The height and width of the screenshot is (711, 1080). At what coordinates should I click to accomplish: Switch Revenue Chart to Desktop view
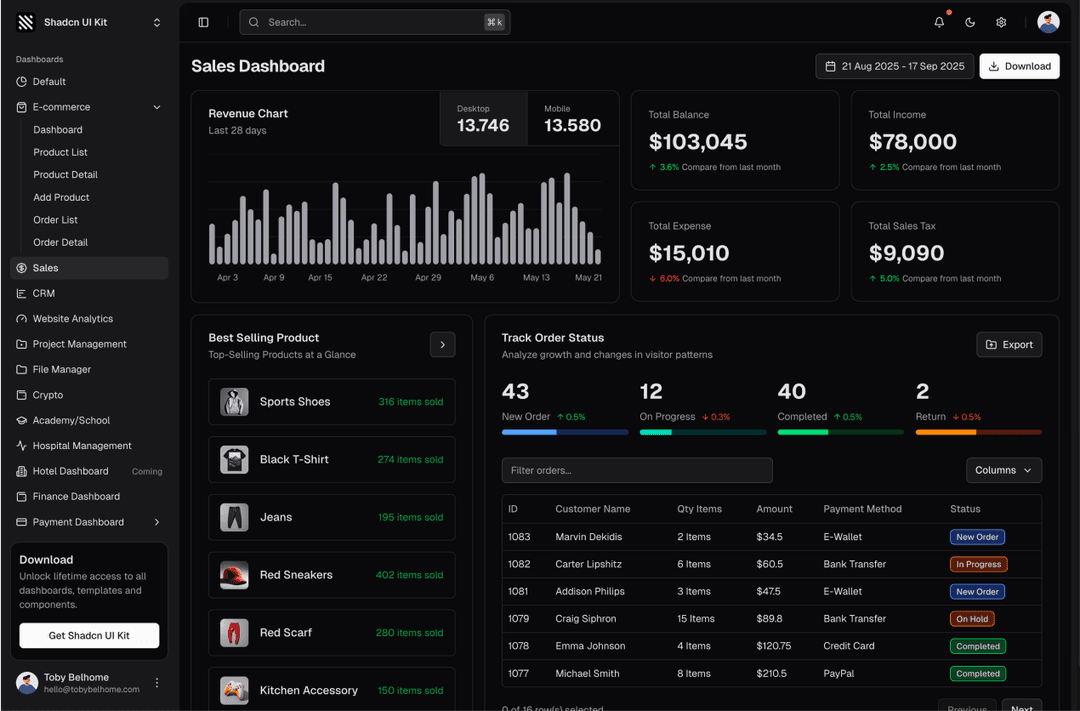483,118
